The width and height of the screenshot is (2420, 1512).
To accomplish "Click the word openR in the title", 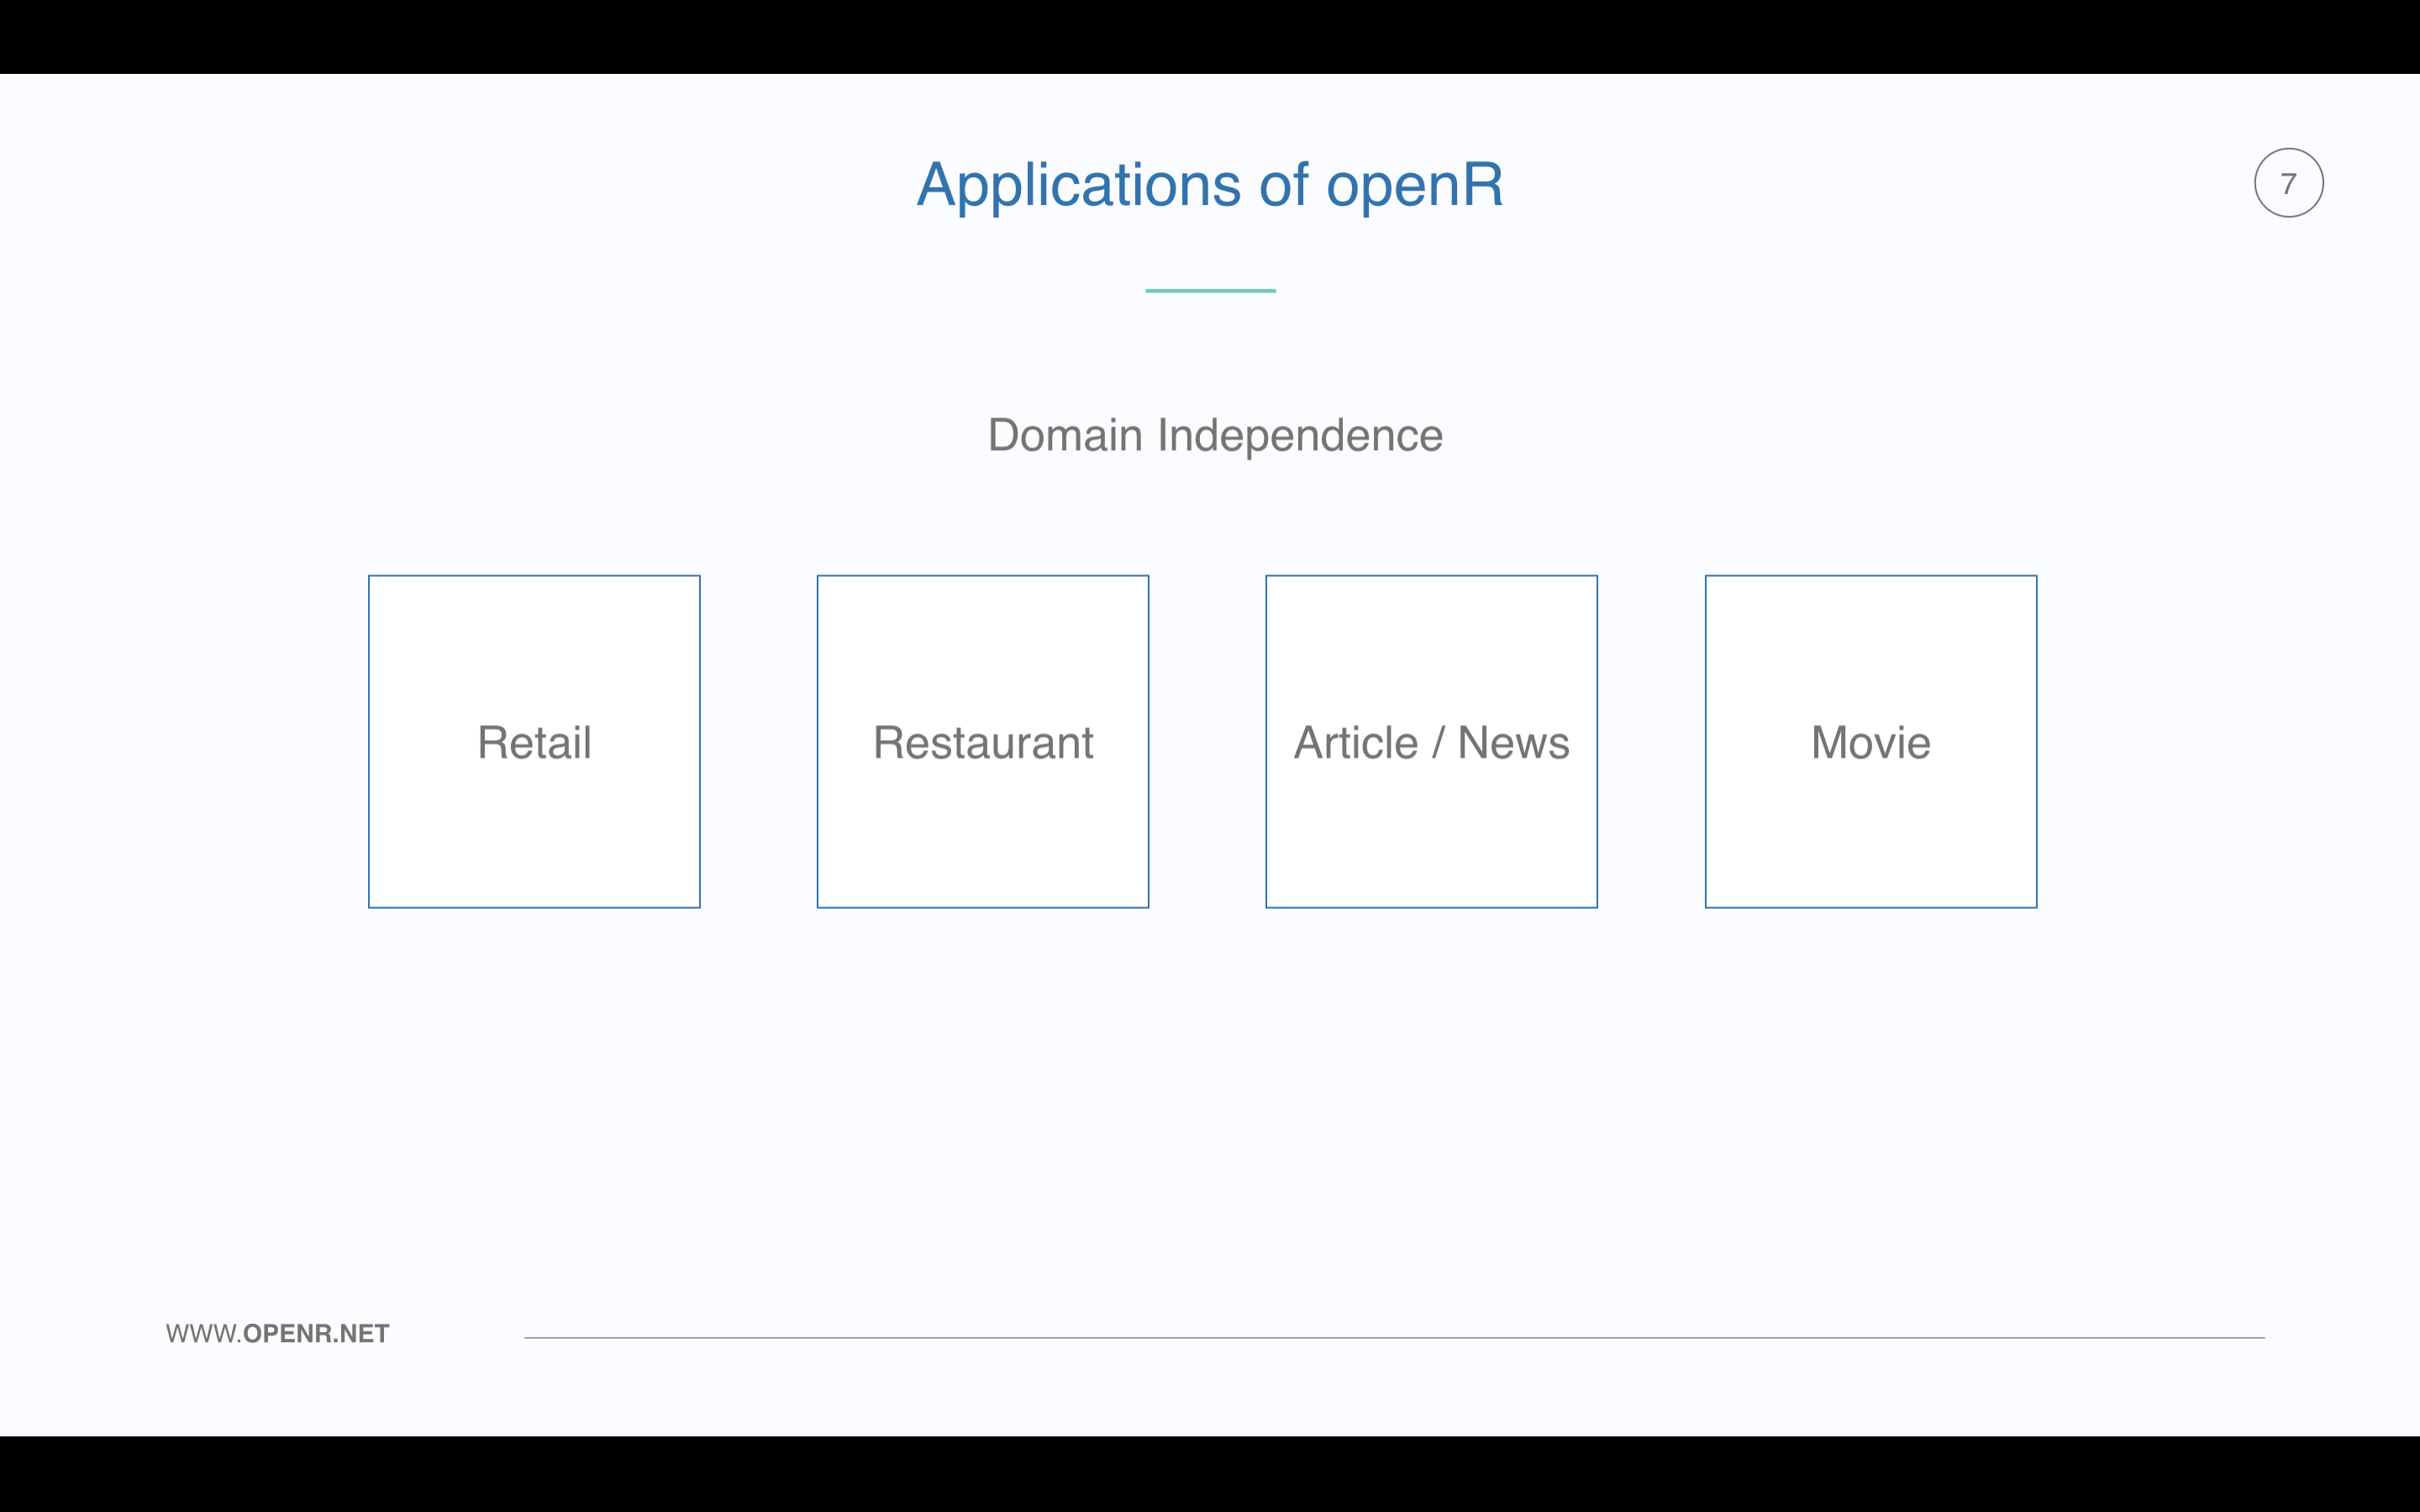I will pyautogui.click(x=1414, y=186).
